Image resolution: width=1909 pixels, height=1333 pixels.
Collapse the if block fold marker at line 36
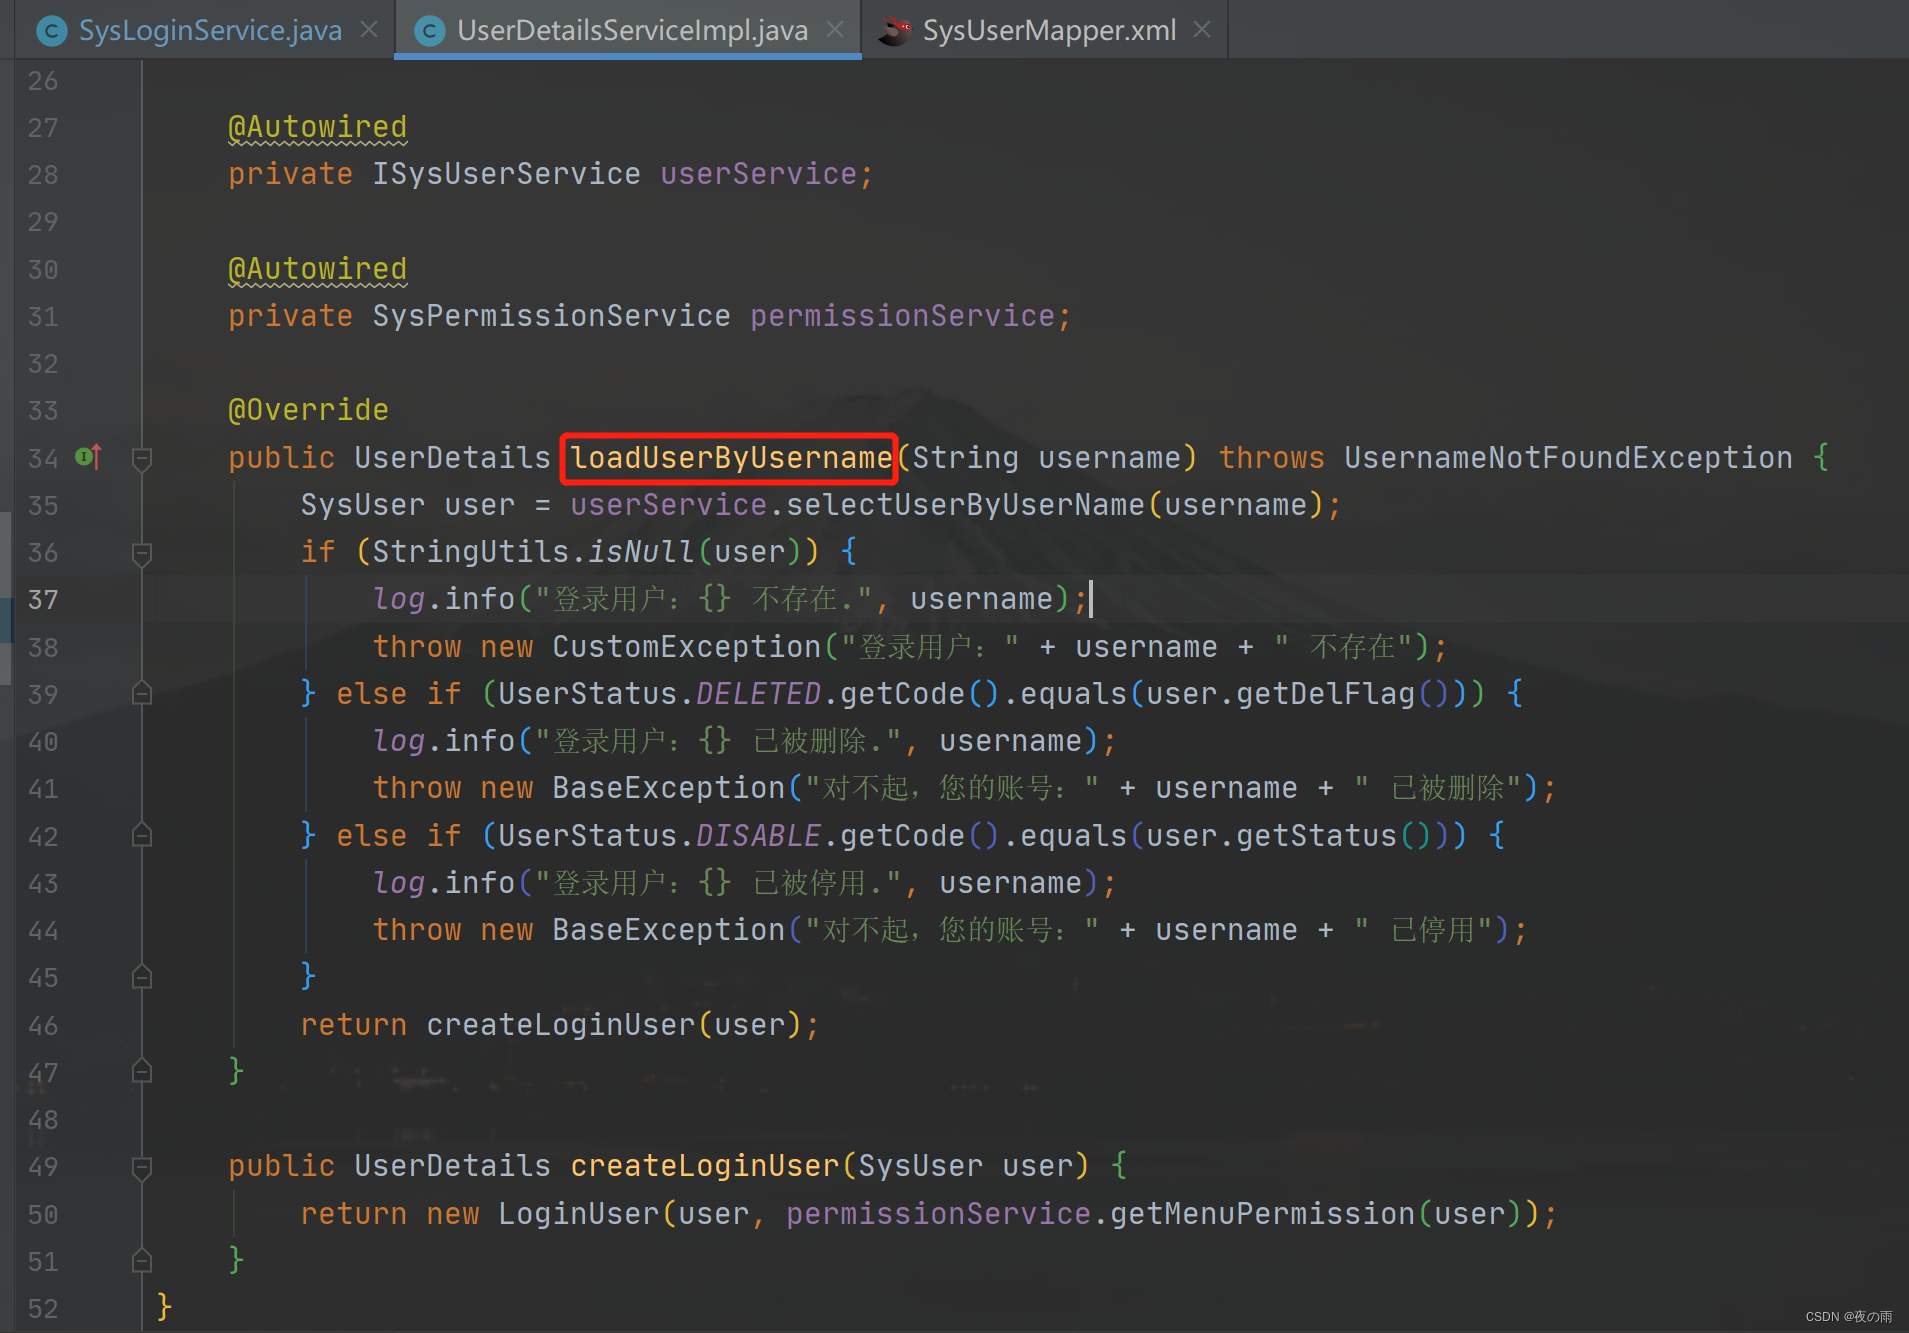pyautogui.click(x=142, y=553)
